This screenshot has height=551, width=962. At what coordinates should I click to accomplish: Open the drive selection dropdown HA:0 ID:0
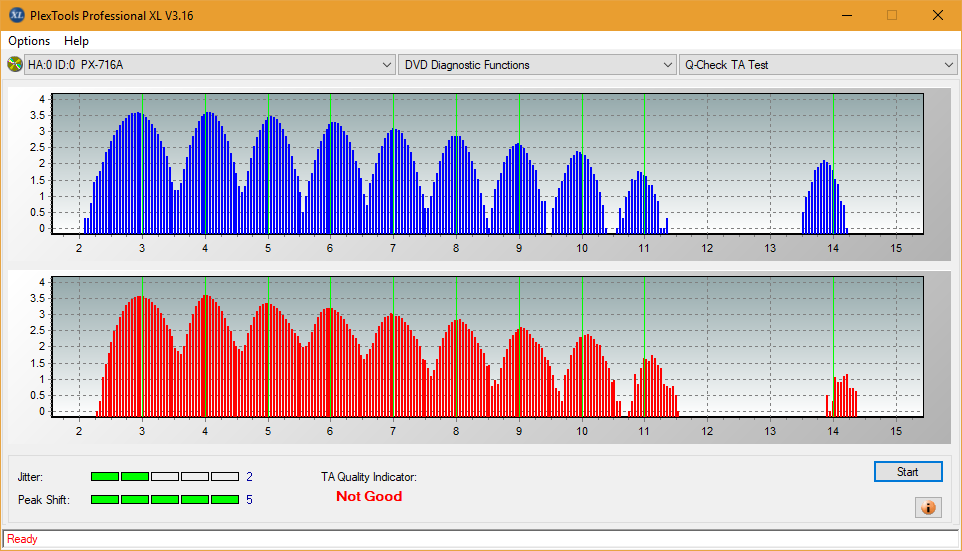click(209, 64)
